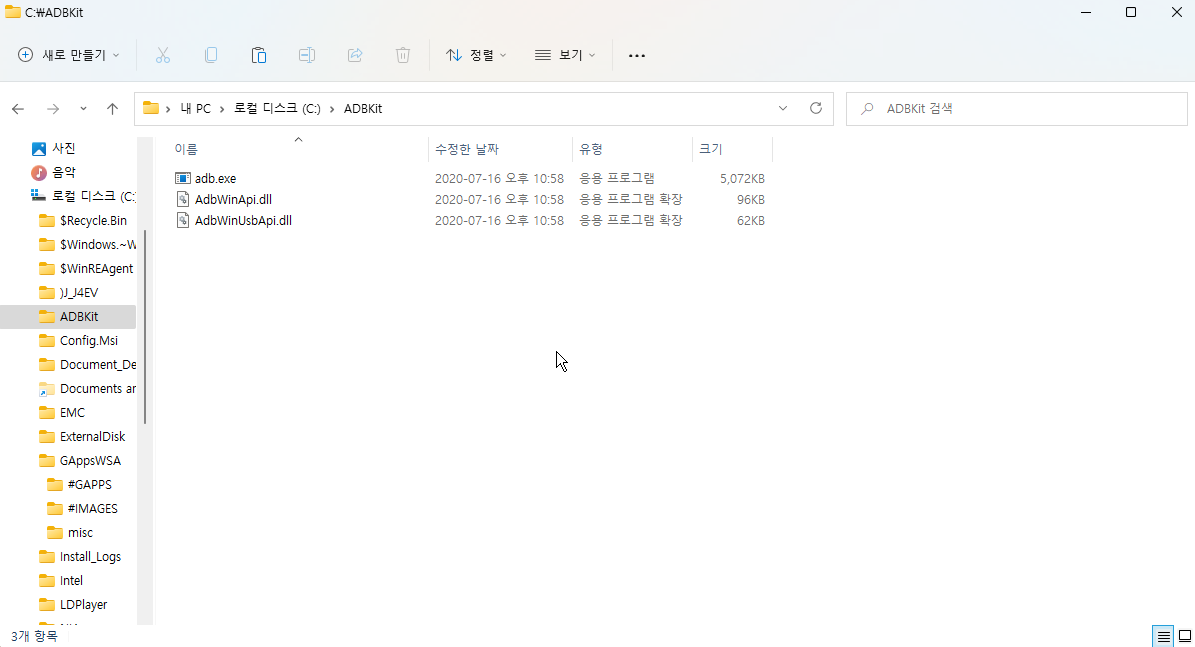Click the Delete trash icon
This screenshot has width=1195, height=647.
402,55
